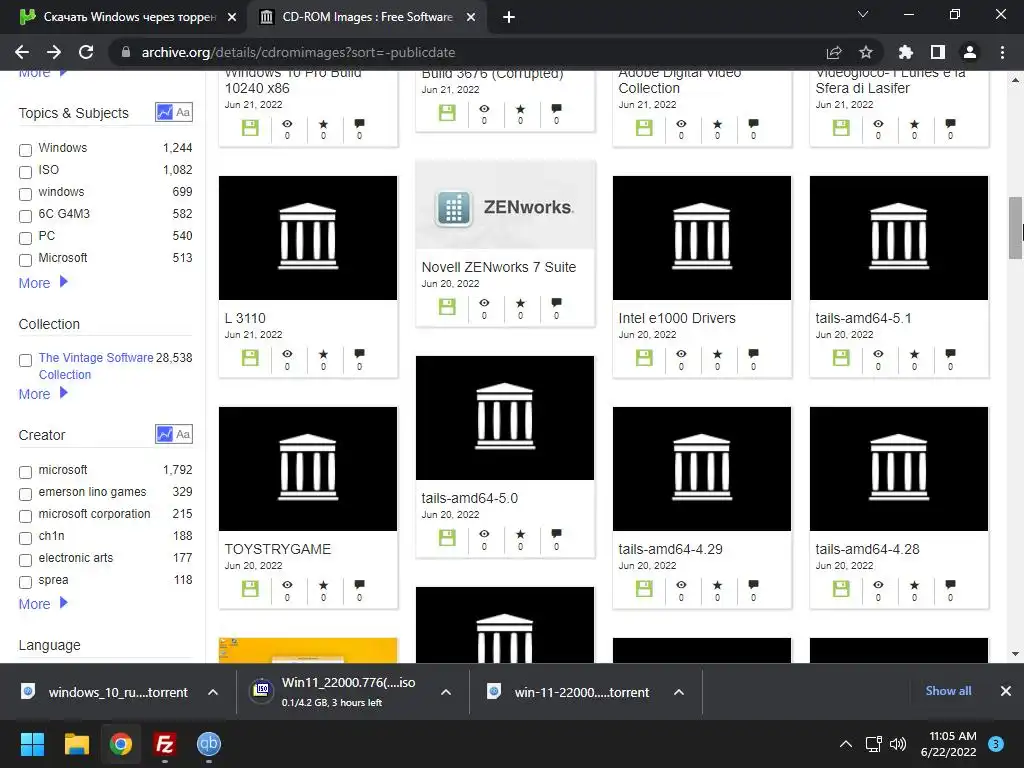The width and height of the screenshot is (1024, 768).
Task: Open options arrow for Win11_22000.776 iso download
Action: pos(446,692)
